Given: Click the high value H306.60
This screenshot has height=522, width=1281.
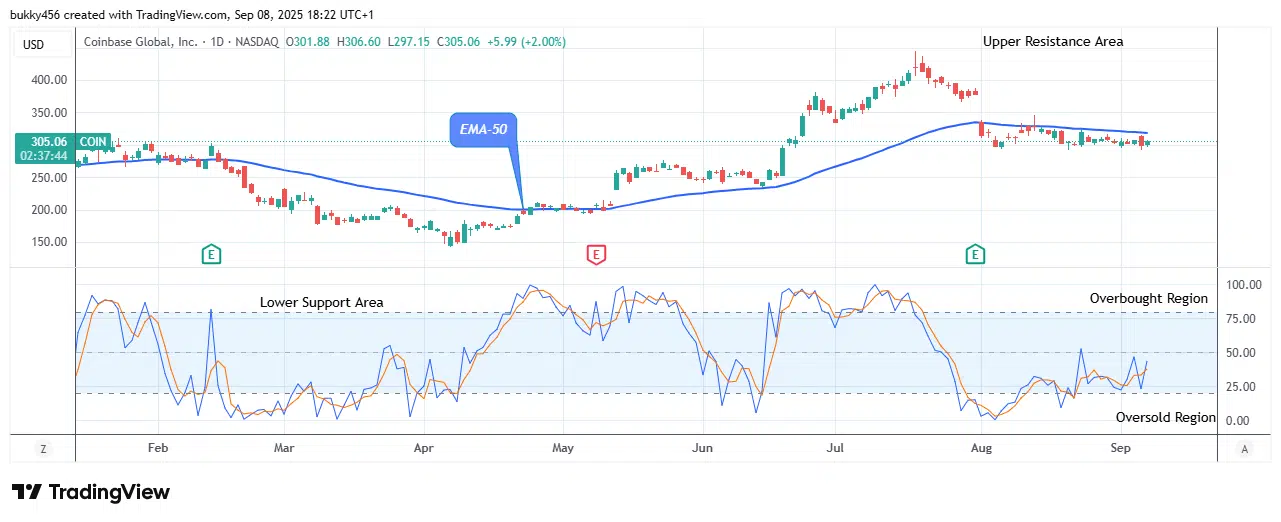Looking at the screenshot, I should (358, 42).
